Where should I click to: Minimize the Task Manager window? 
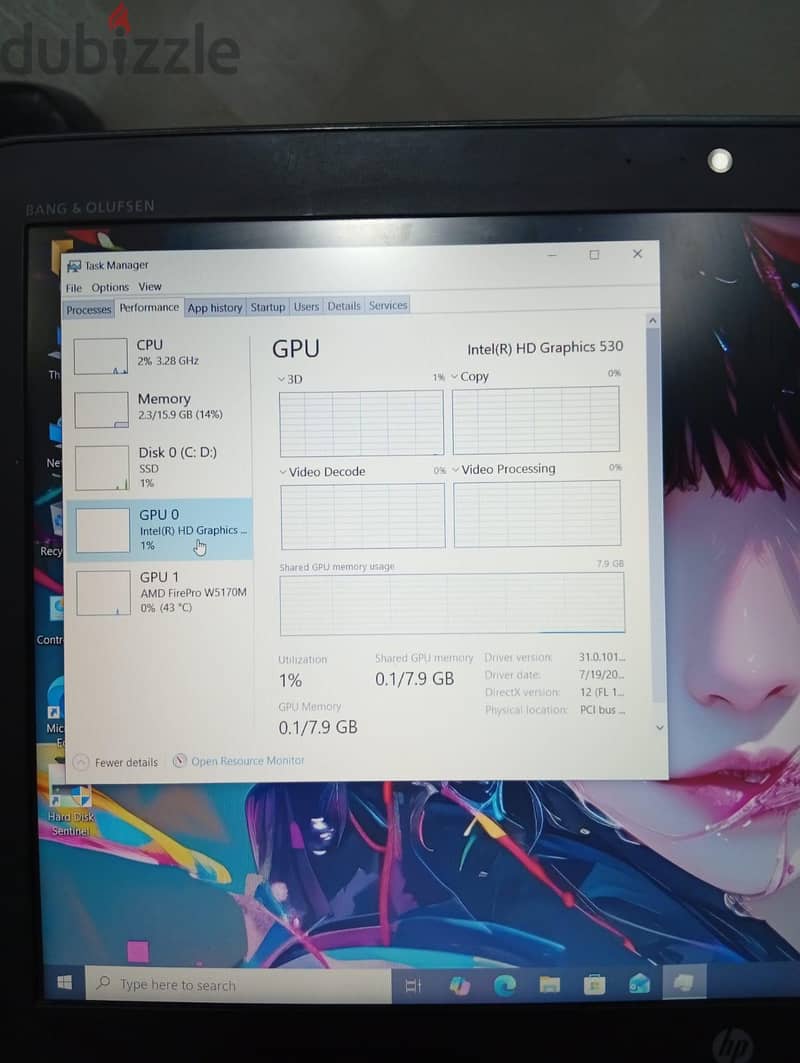coord(552,256)
